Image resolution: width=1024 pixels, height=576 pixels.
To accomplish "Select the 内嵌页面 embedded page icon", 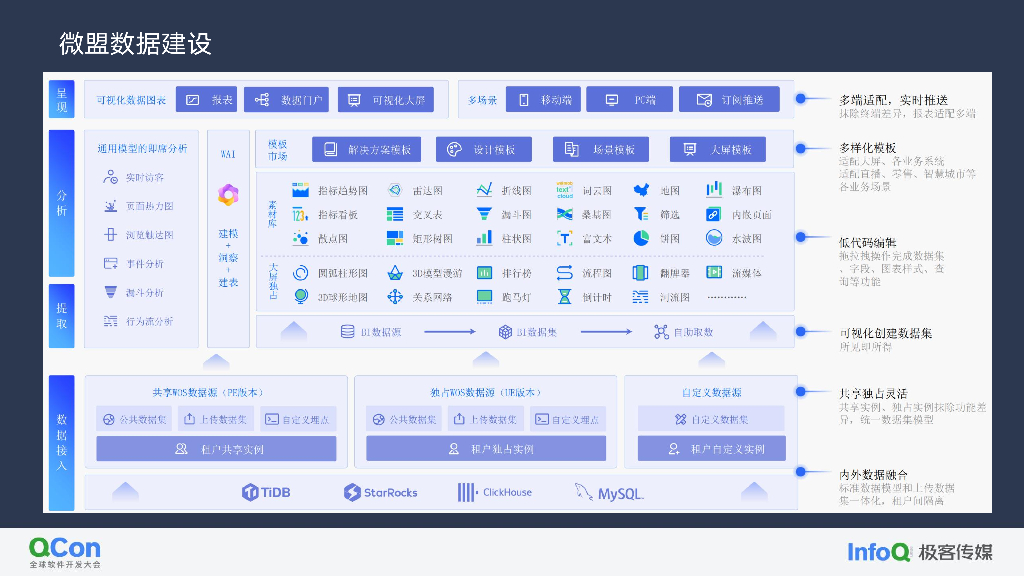I will tap(713, 214).
